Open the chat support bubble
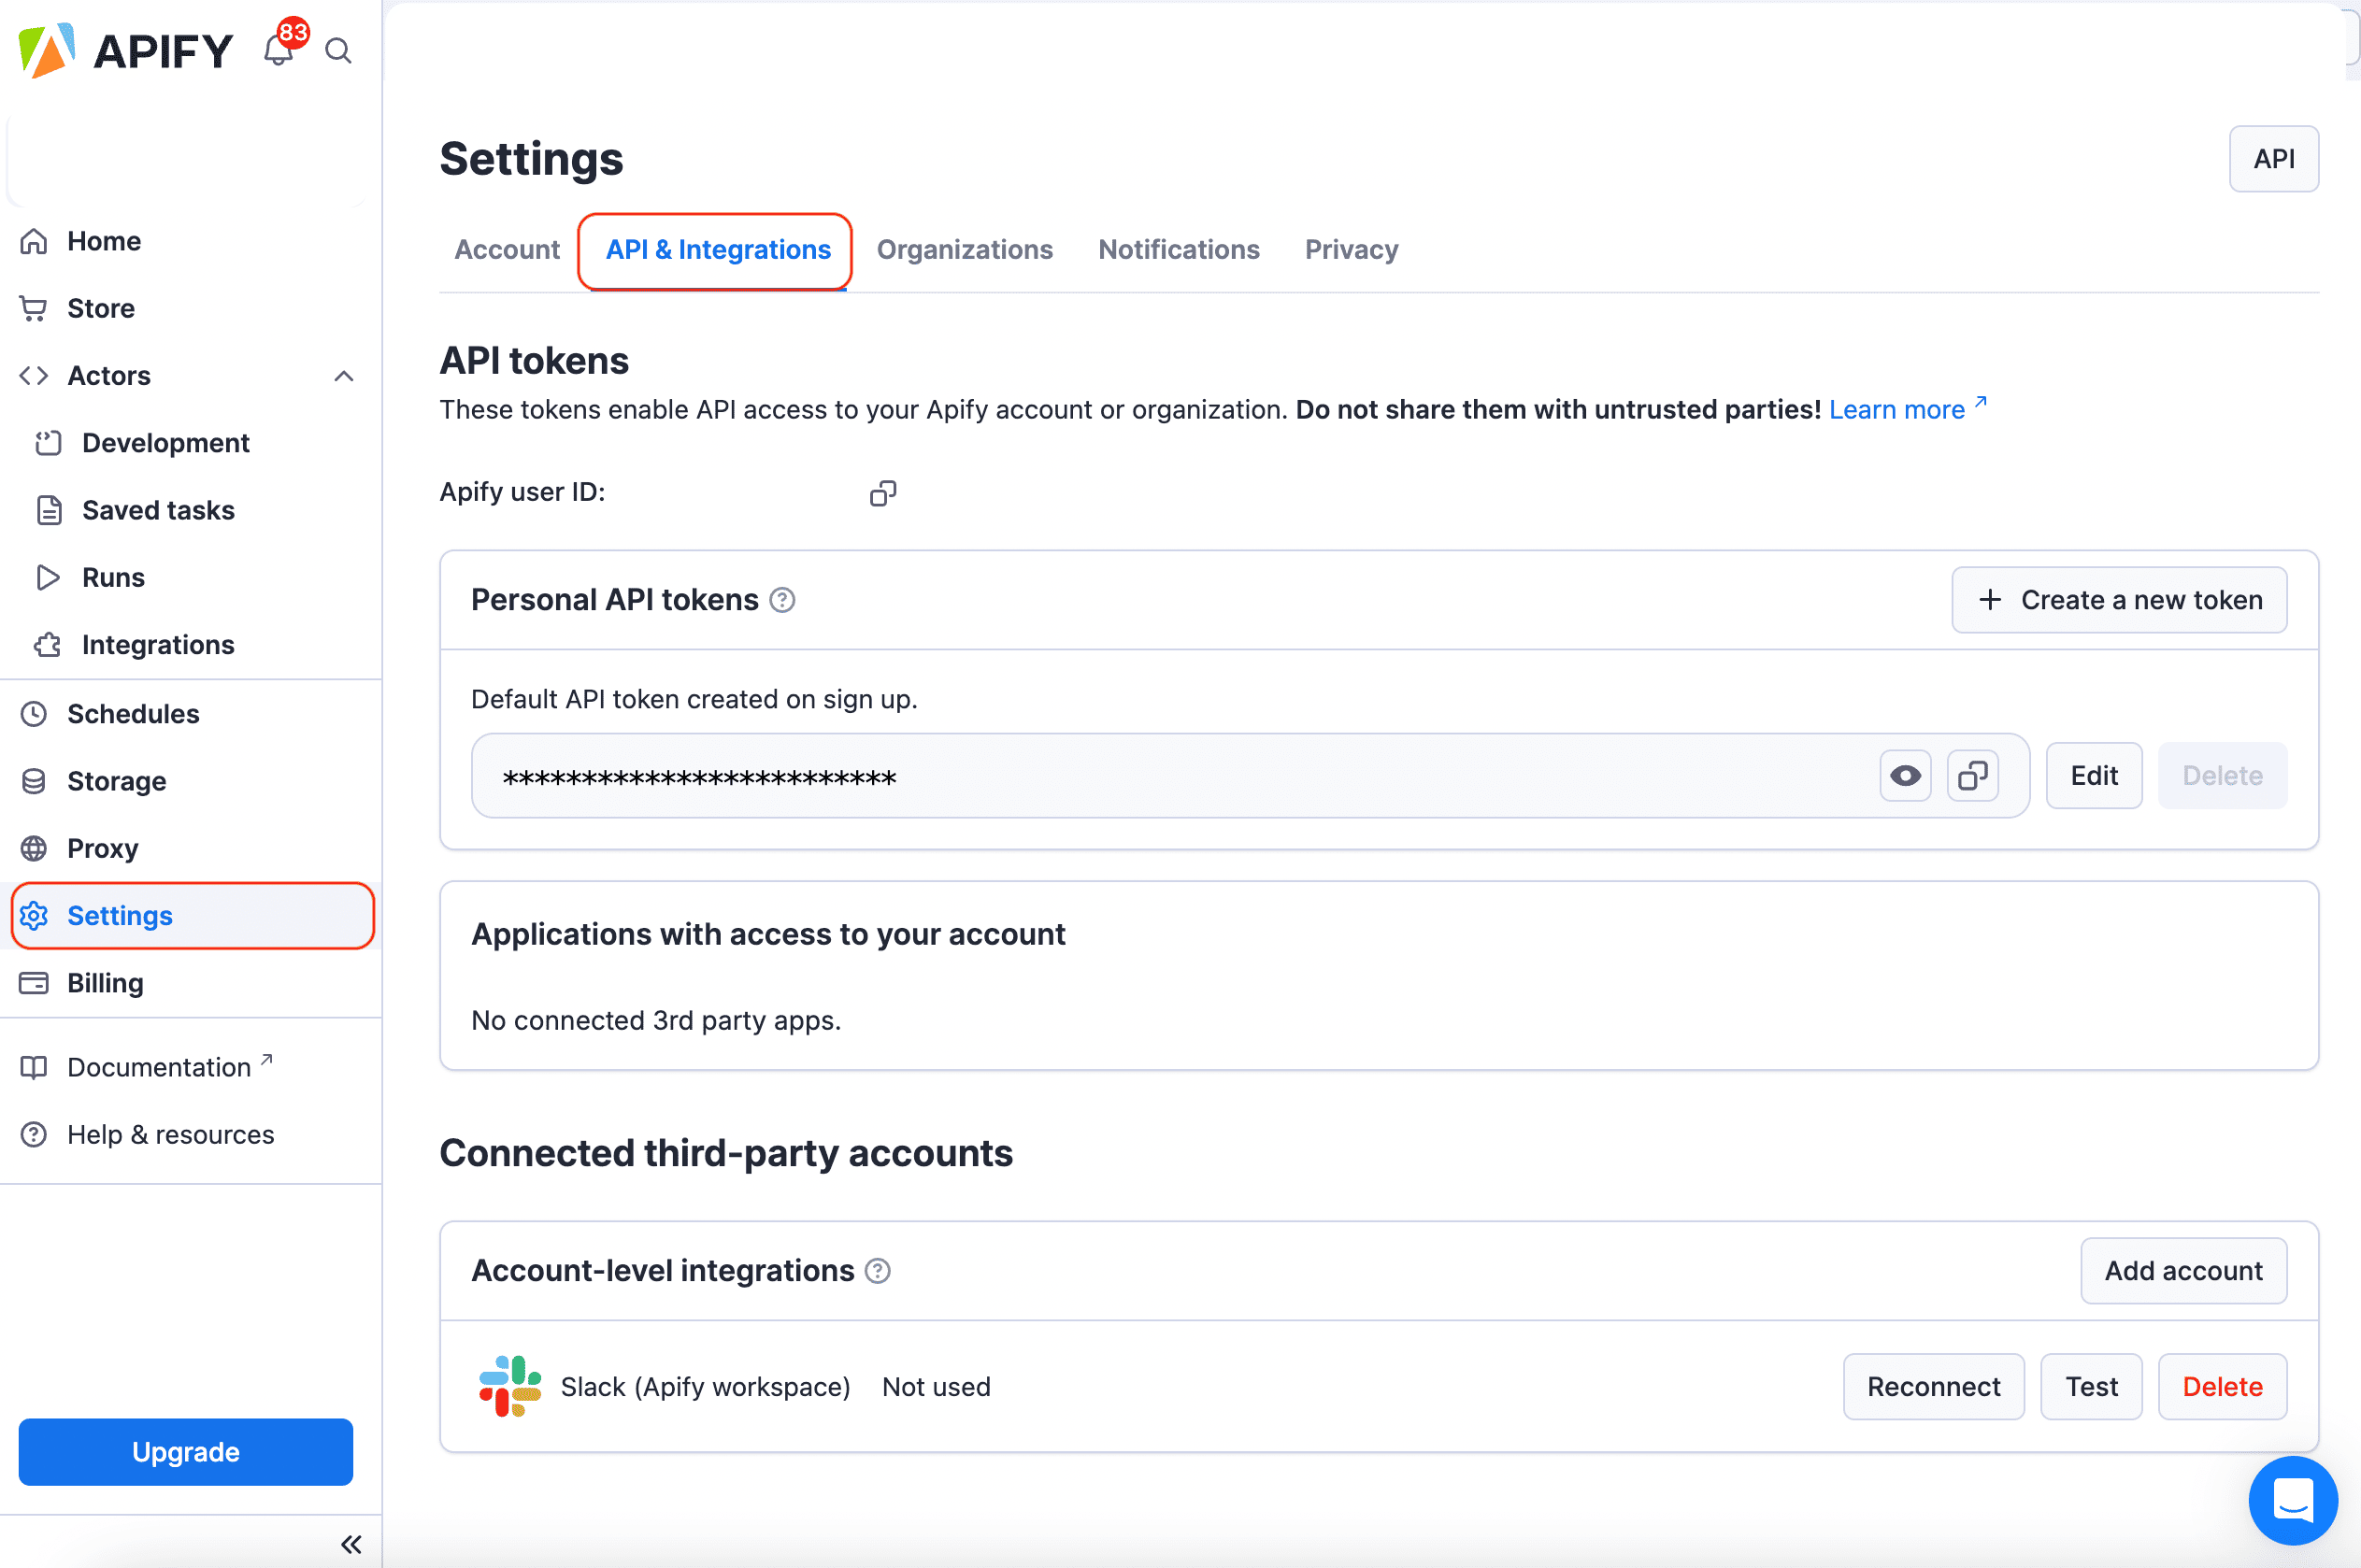The width and height of the screenshot is (2361, 1568). click(x=2293, y=1500)
